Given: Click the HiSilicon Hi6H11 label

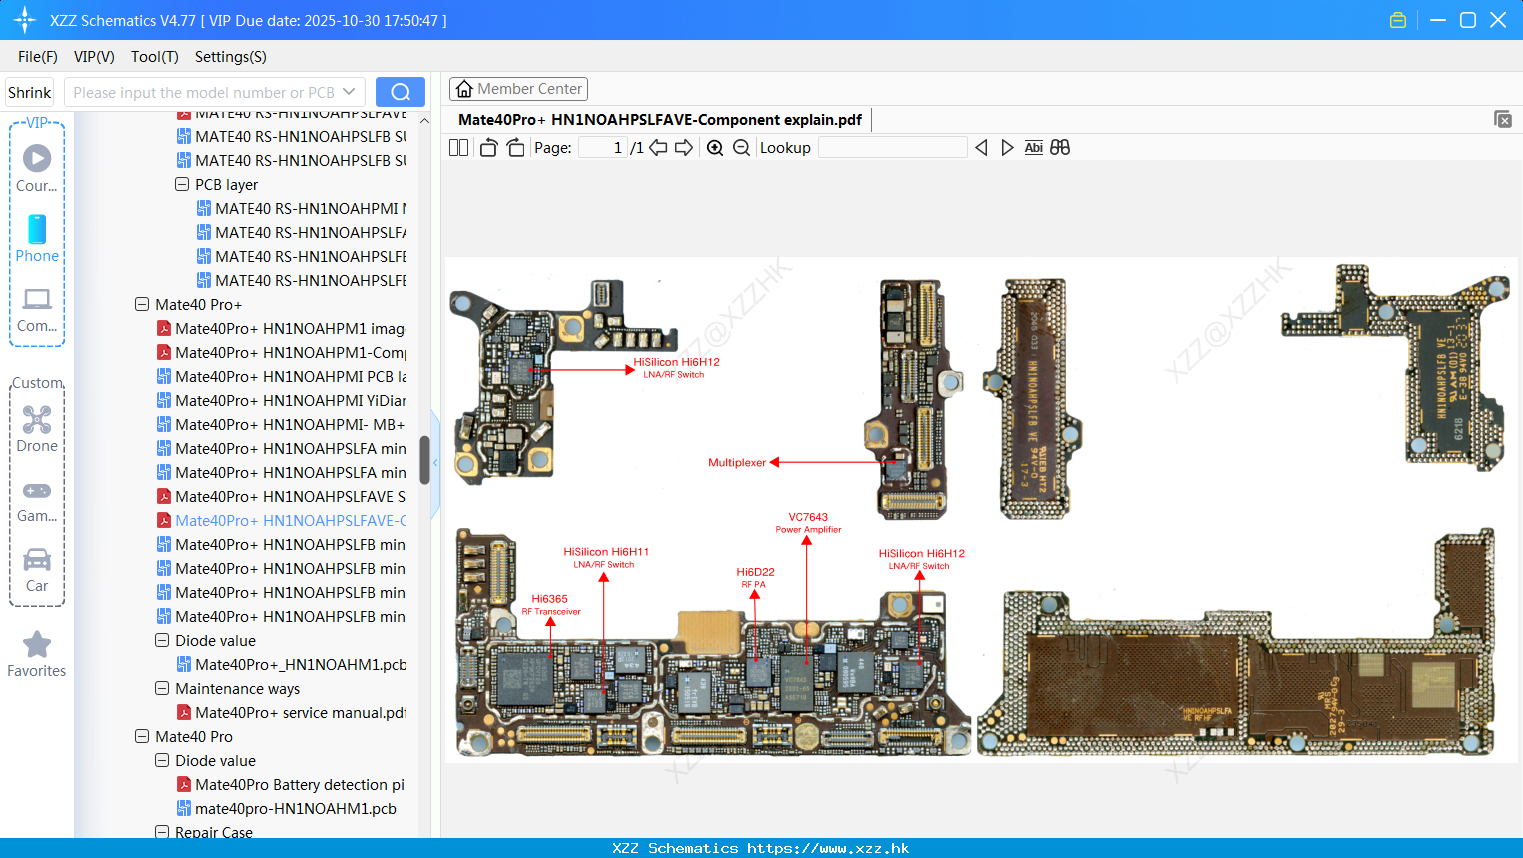Looking at the screenshot, I should click(605, 557).
